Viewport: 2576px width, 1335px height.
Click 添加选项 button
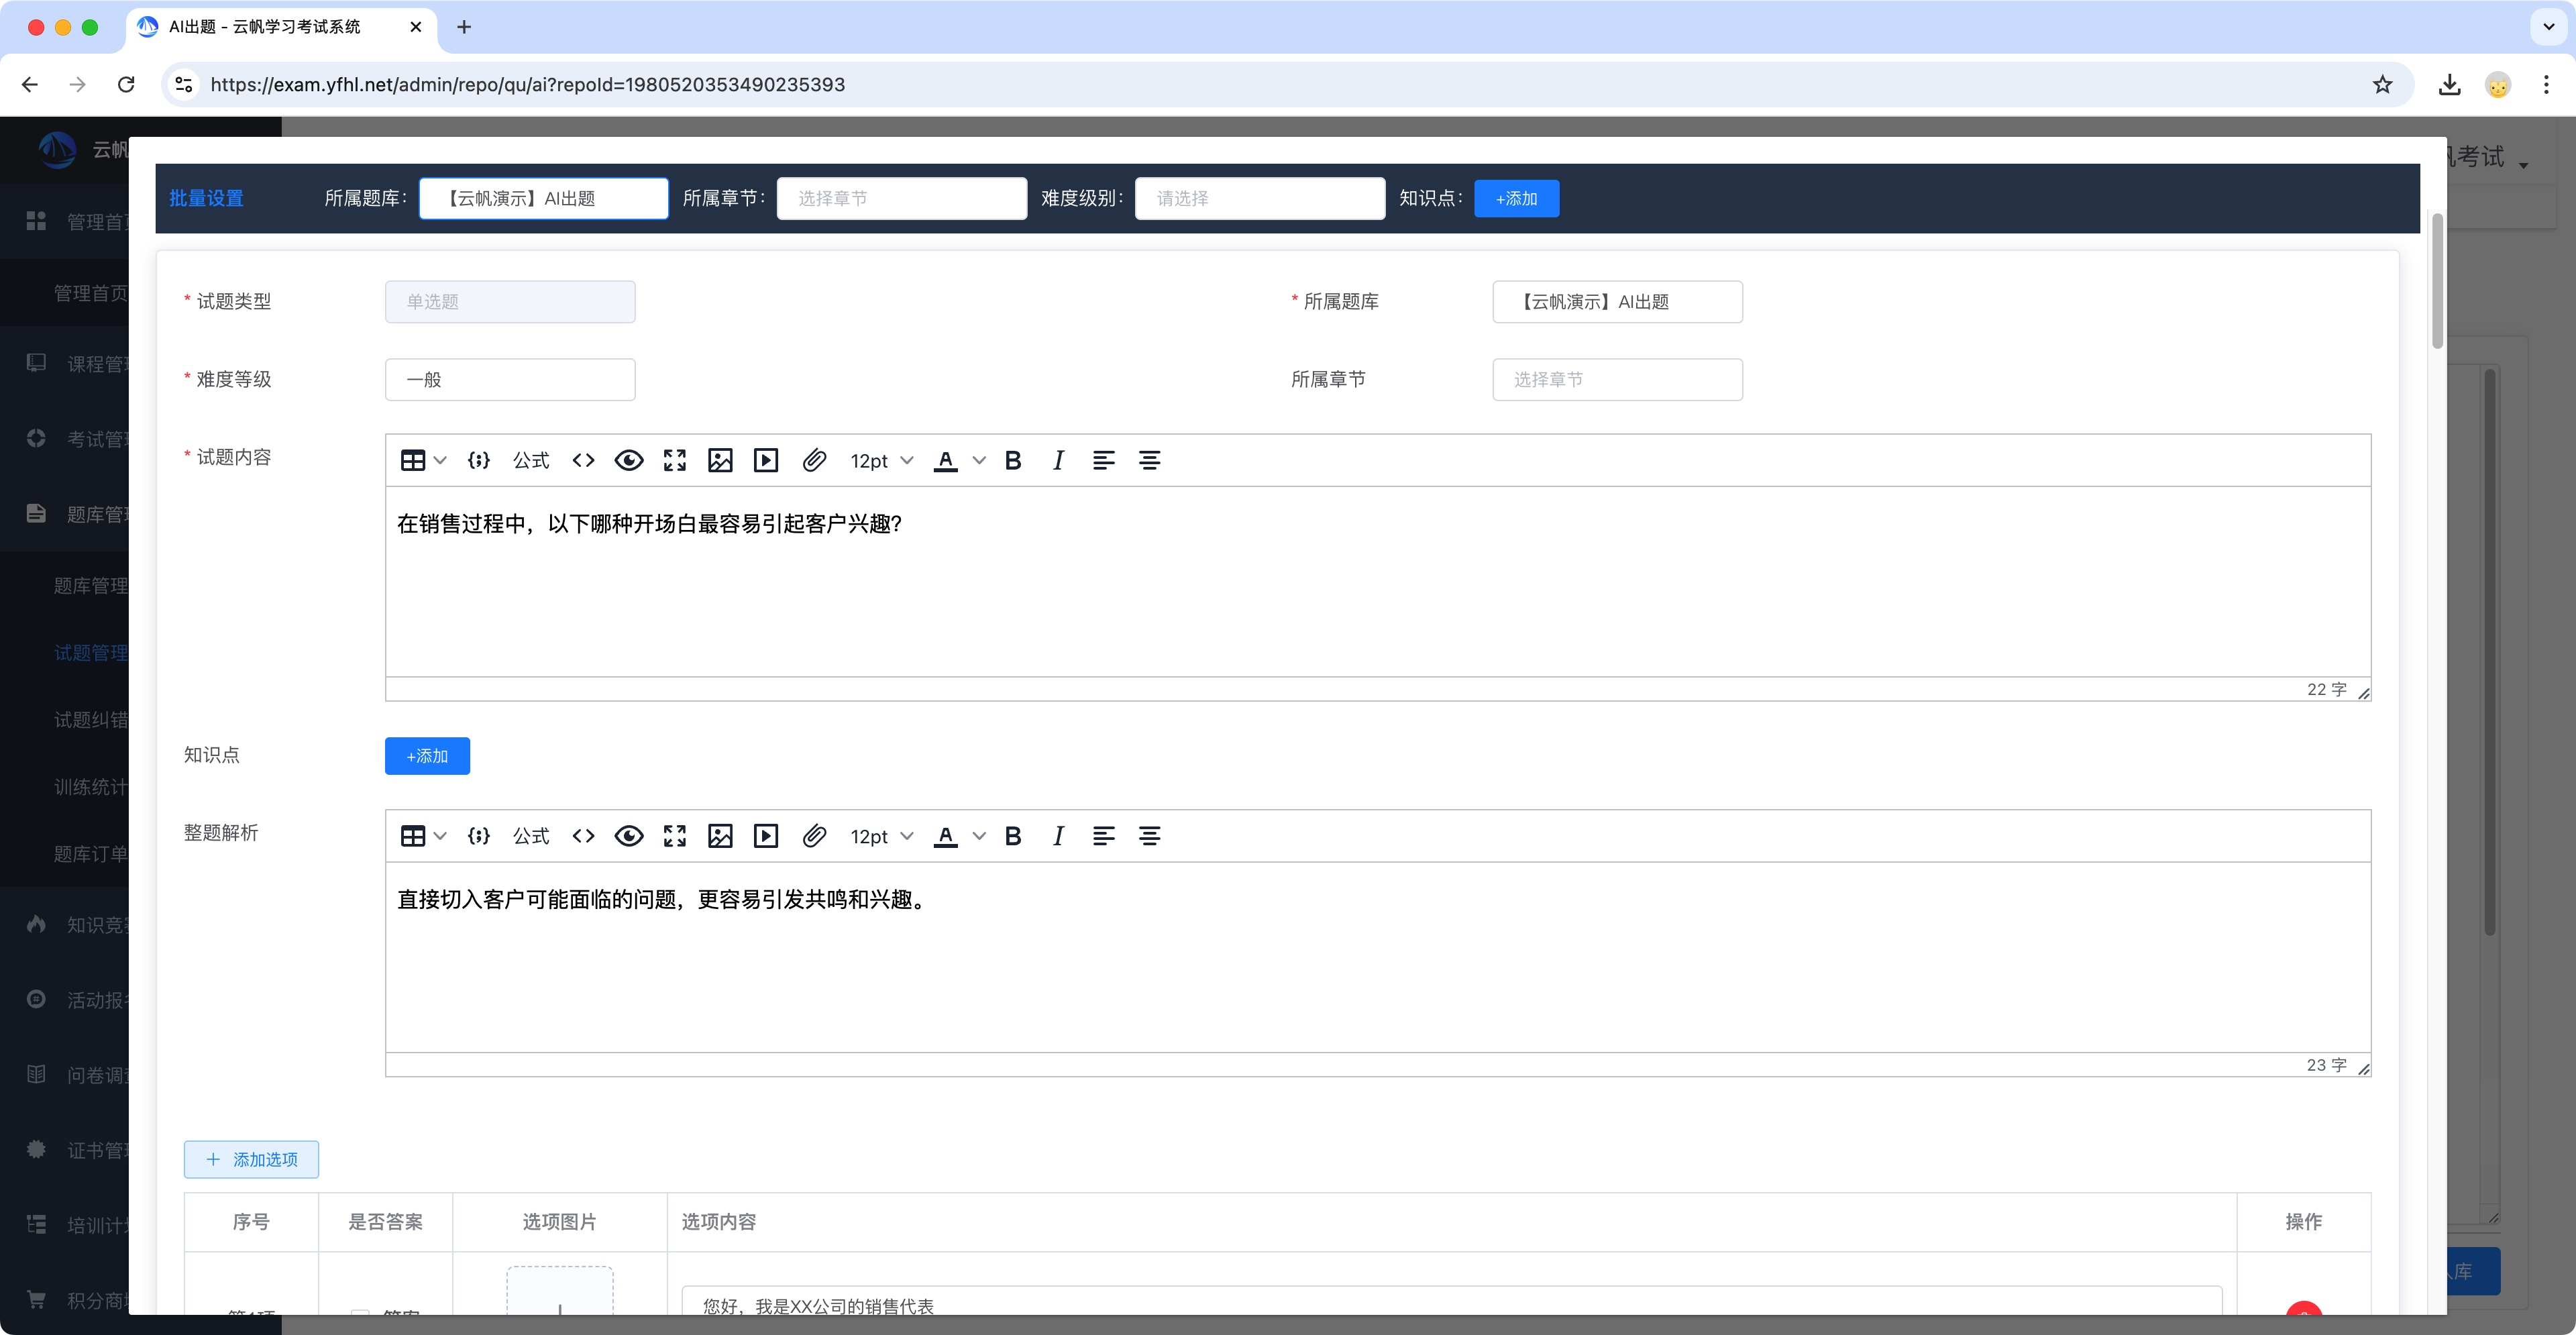click(251, 1159)
